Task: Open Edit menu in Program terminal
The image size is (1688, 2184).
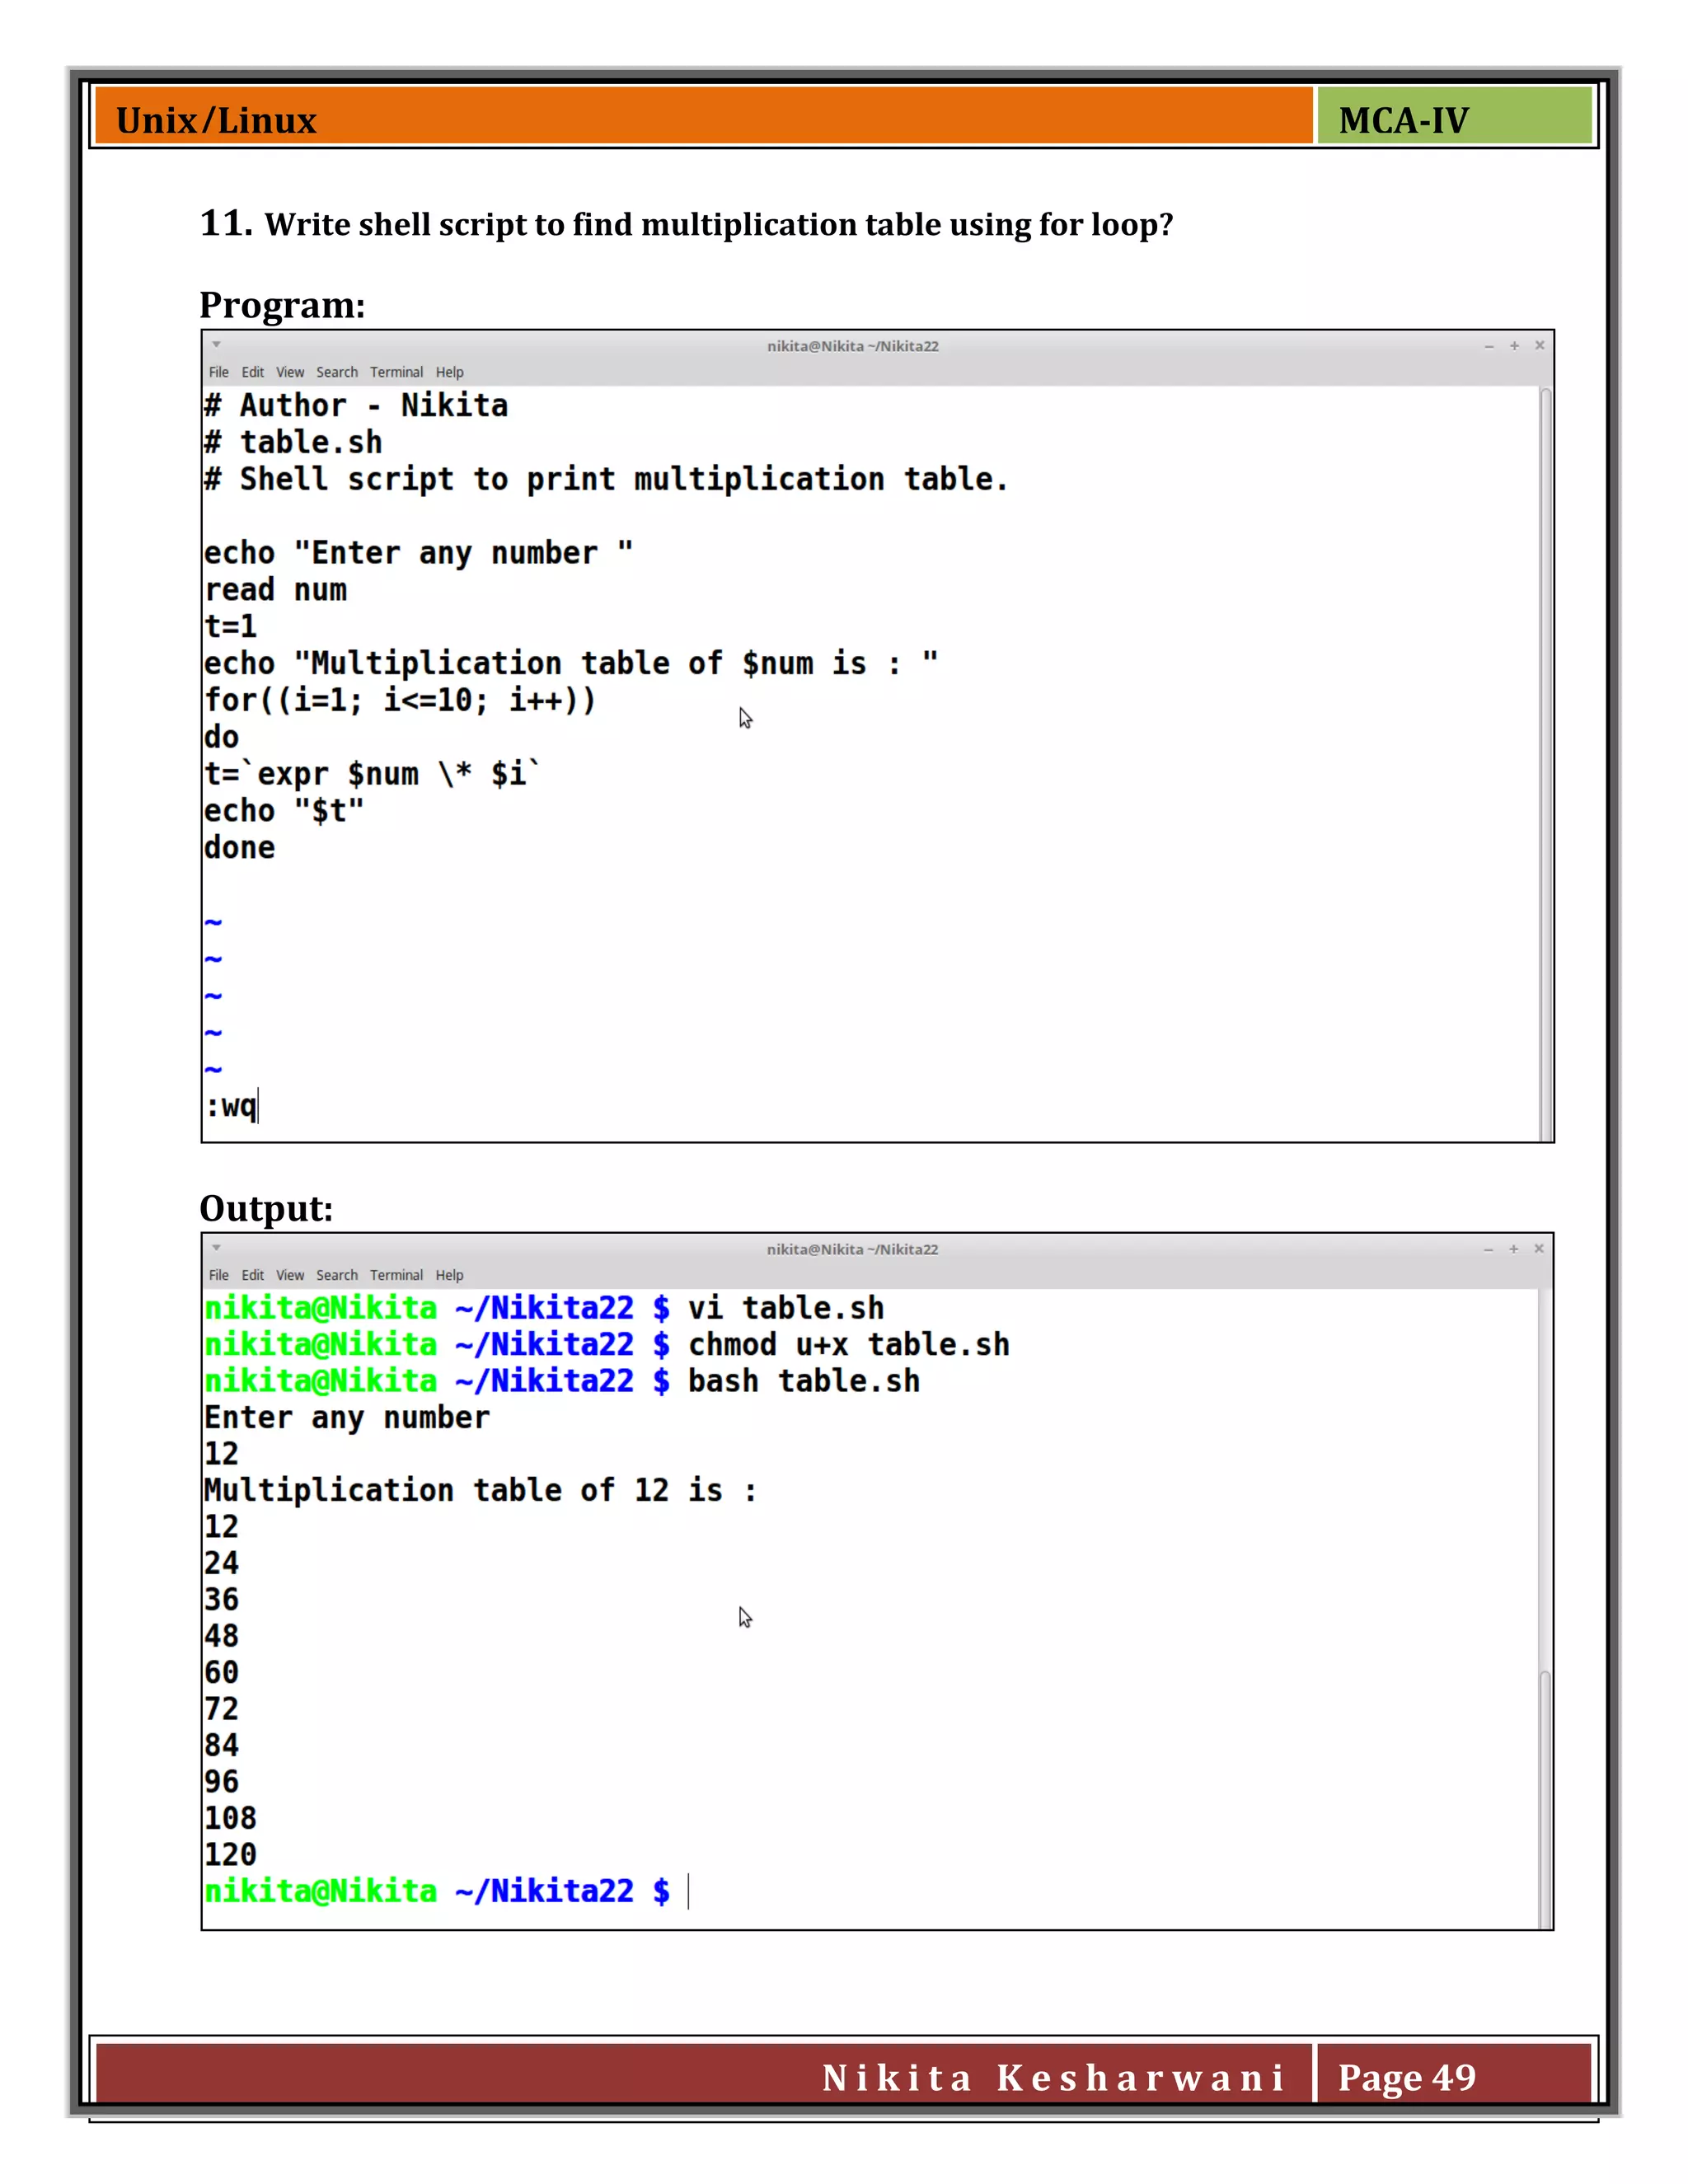Action: click(x=252, y=372)
